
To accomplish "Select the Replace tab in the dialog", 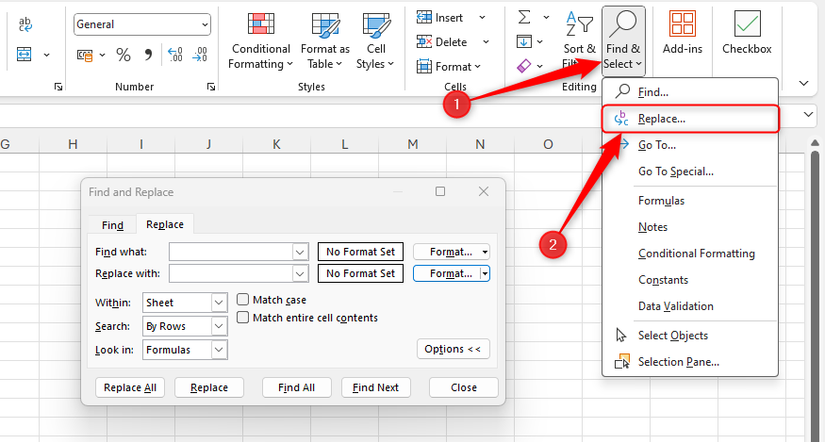I will point(165,224).
